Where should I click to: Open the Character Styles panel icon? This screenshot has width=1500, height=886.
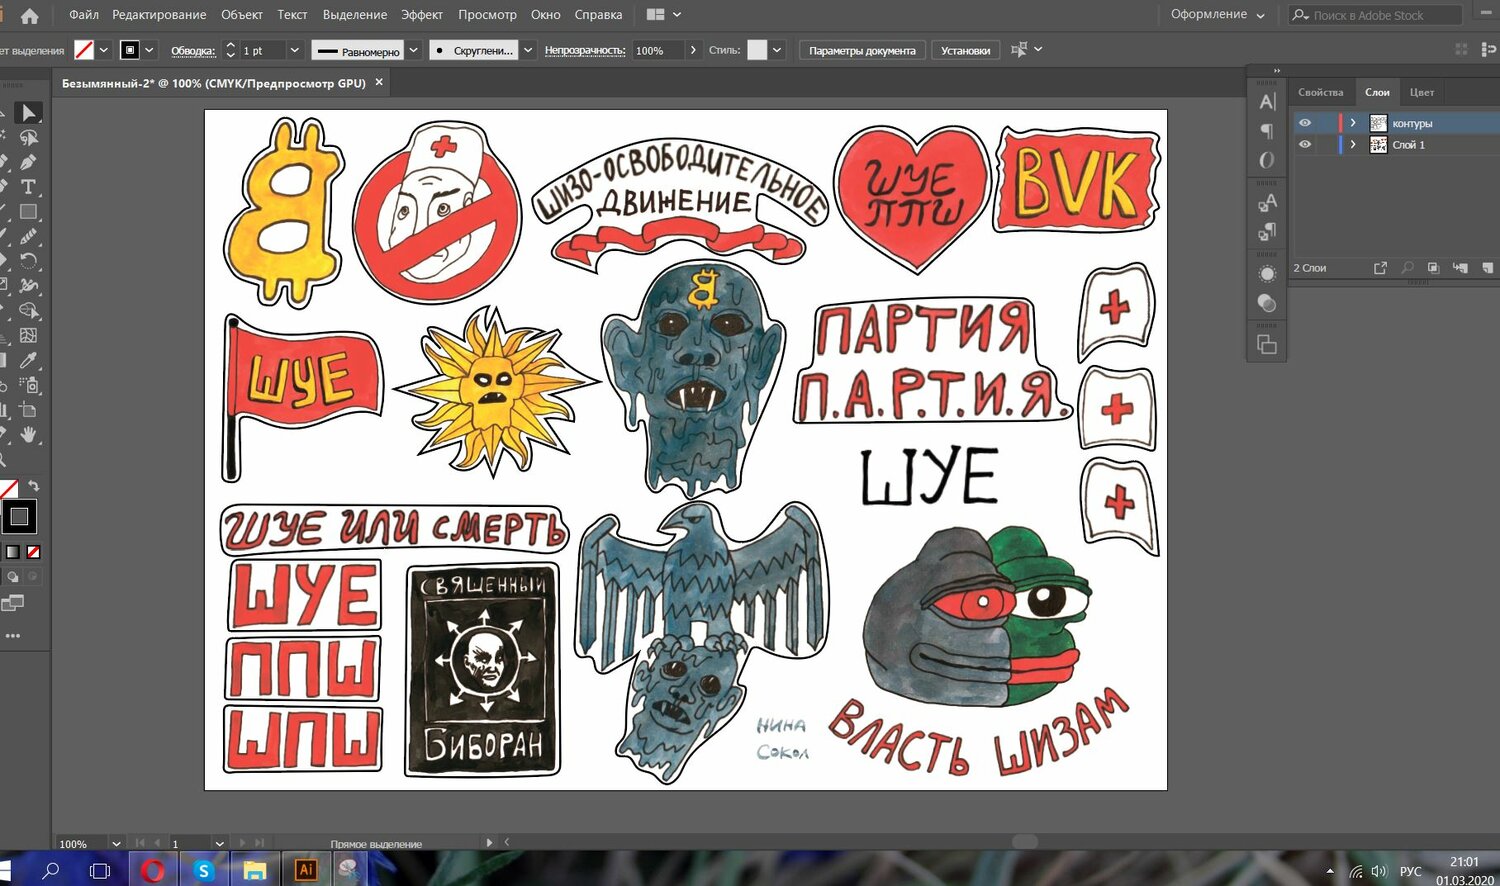pyautogui.click(x=1267, y=203)
